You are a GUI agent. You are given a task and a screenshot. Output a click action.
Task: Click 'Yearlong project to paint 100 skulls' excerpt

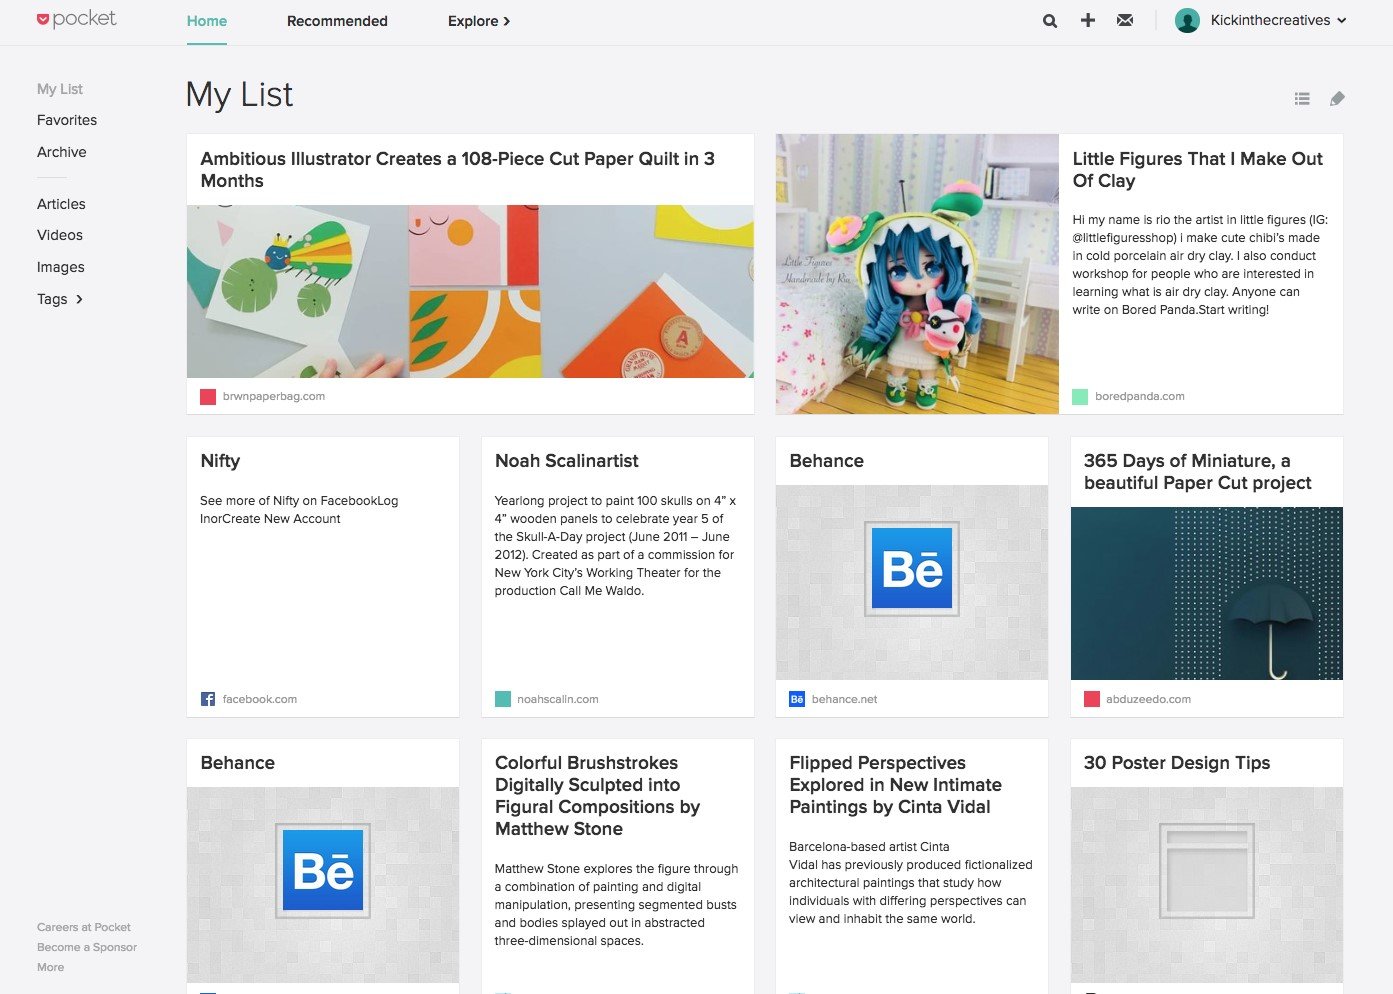(x=615, y=546)
